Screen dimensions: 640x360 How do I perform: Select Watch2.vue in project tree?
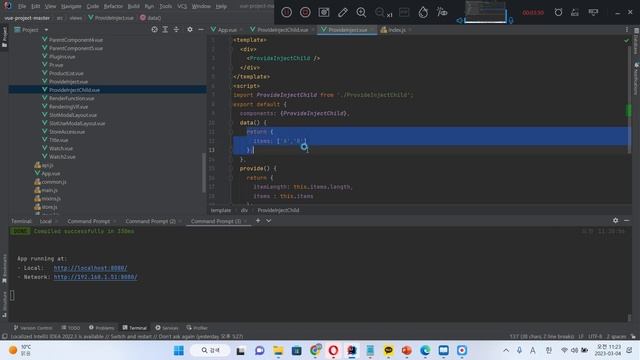coord(62,157)
